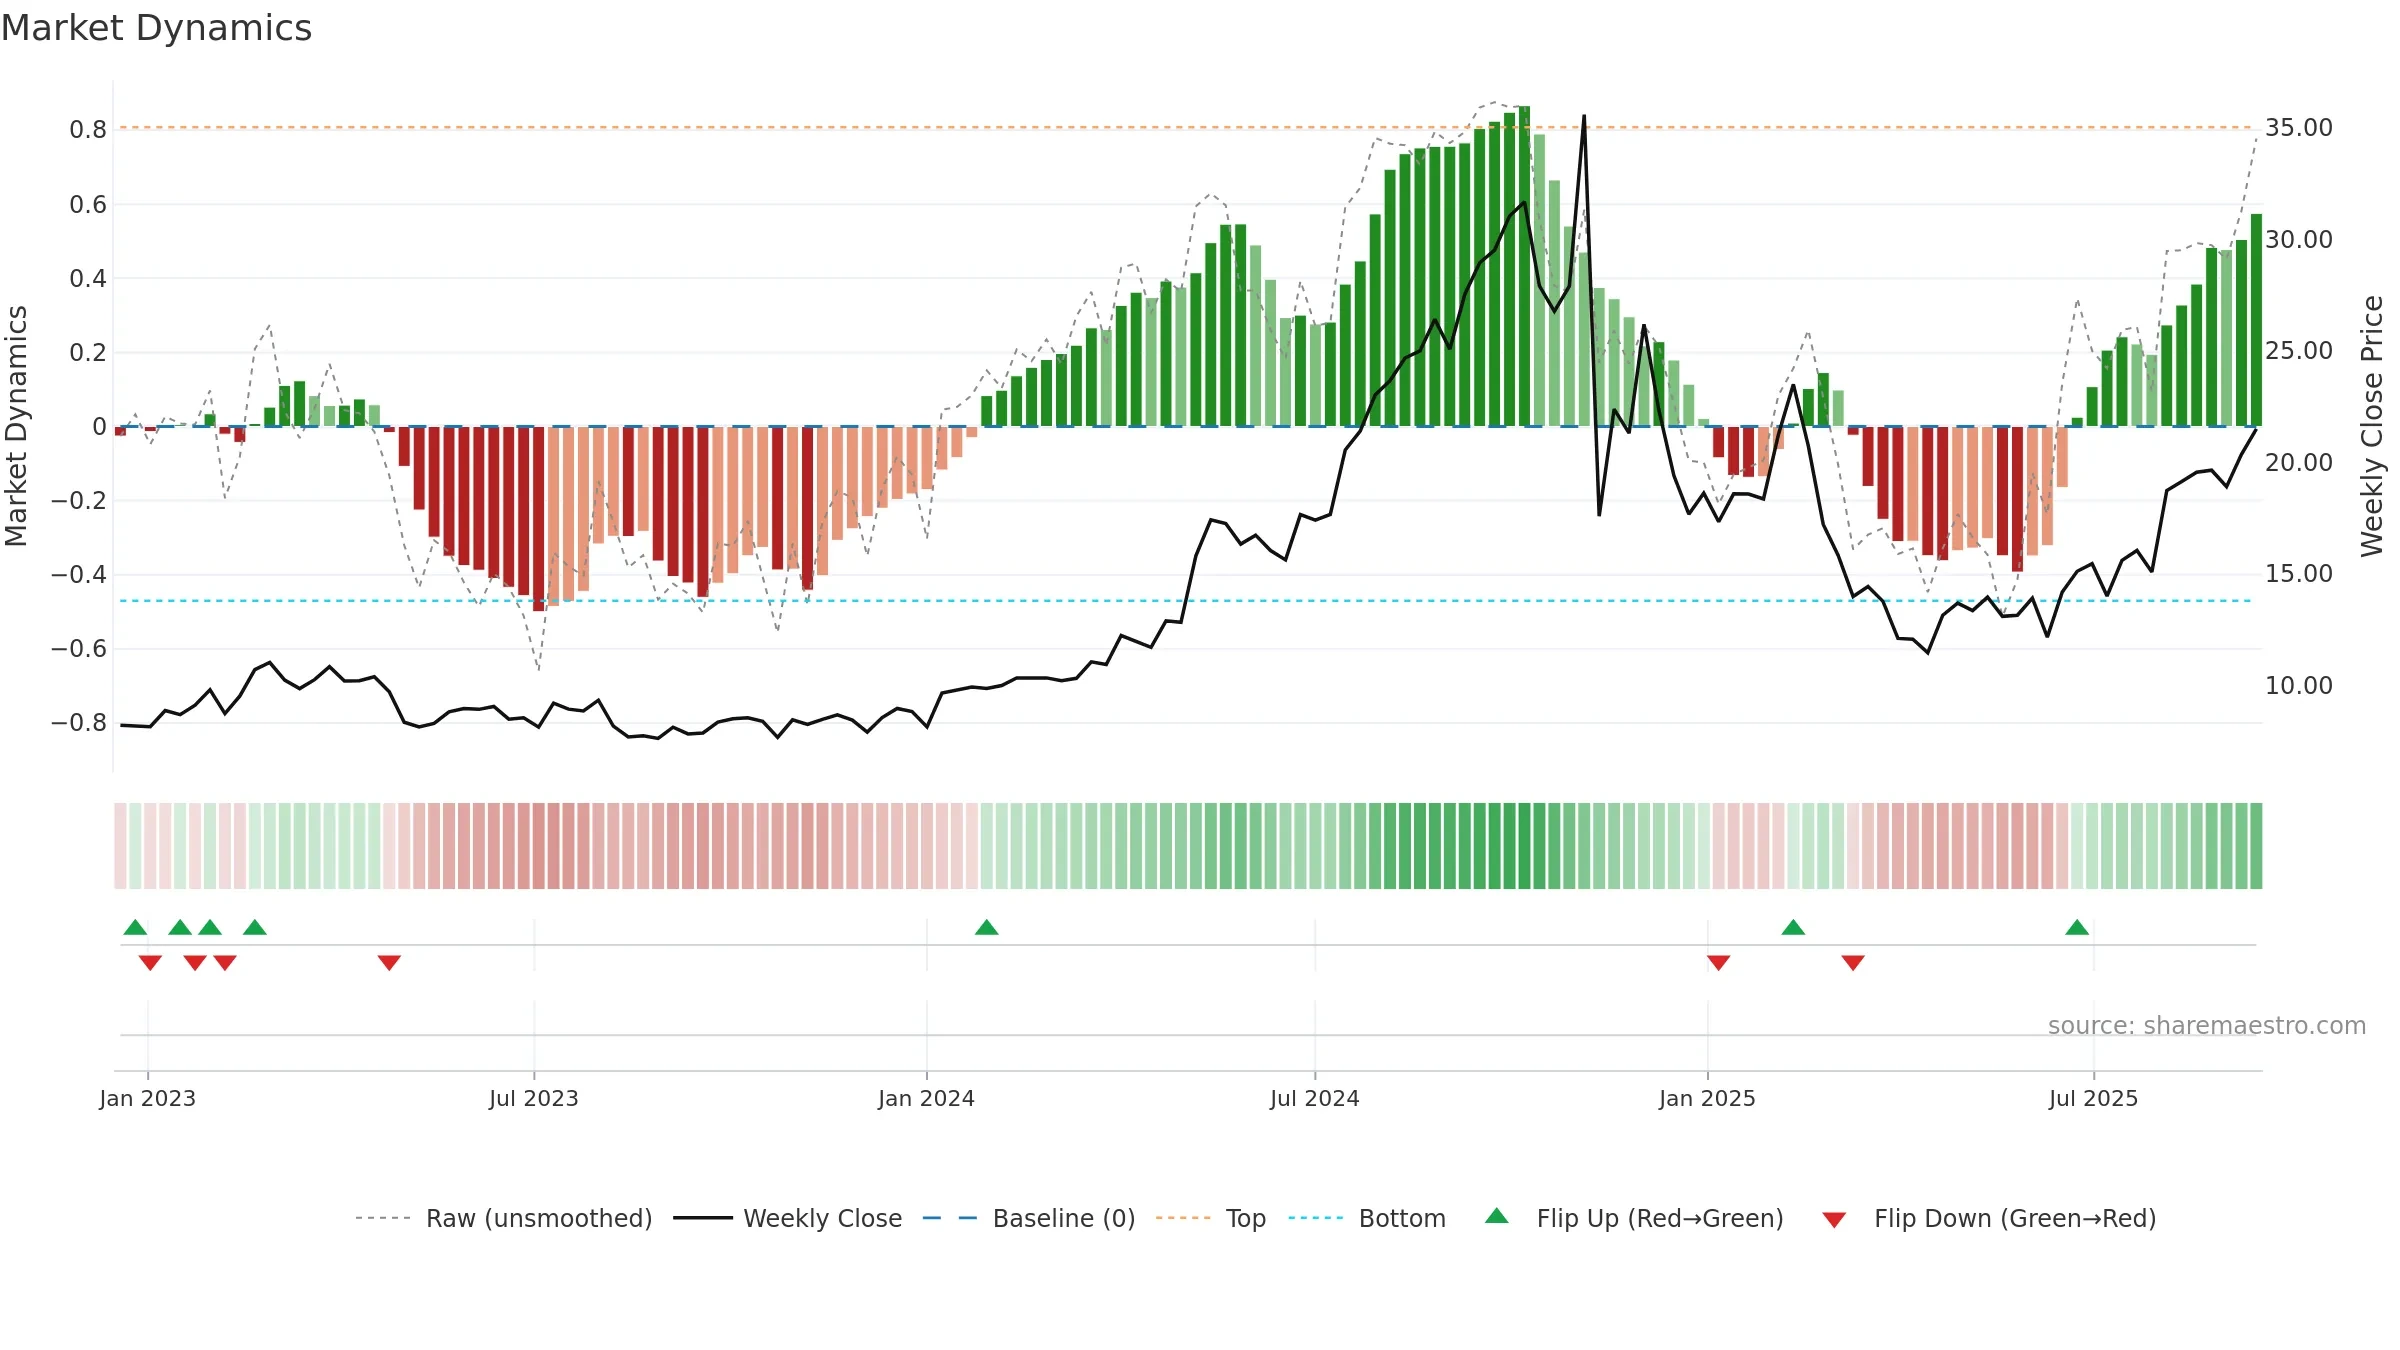Screen dimensions: 2400x1350
Task: Select the flip-up marker in February 2025
Action: tap(1793, 927)
